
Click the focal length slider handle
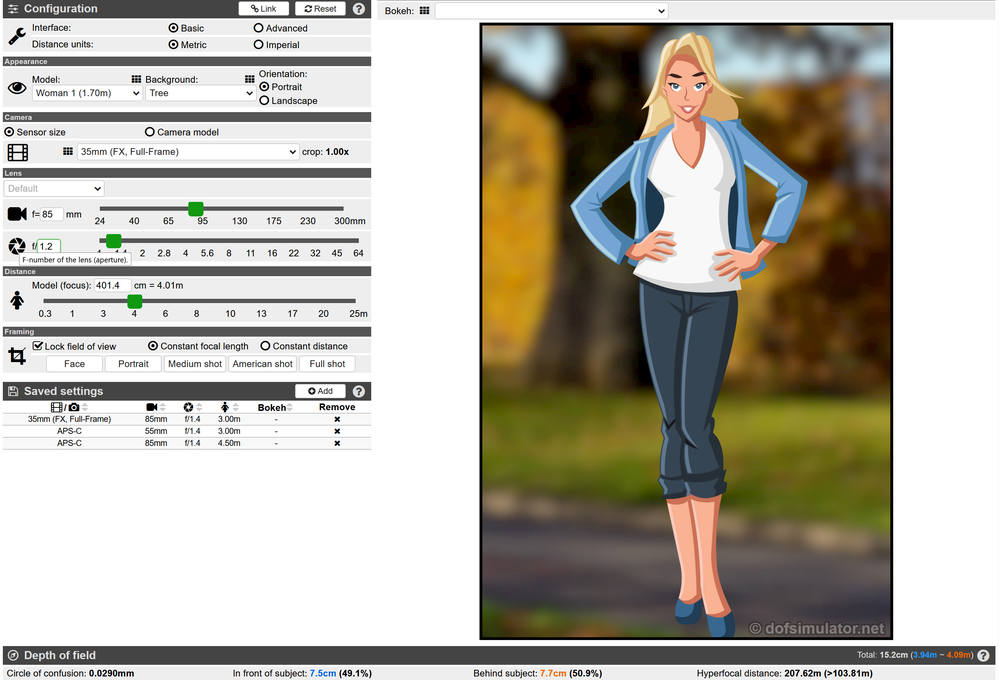(x=196, y=209)
